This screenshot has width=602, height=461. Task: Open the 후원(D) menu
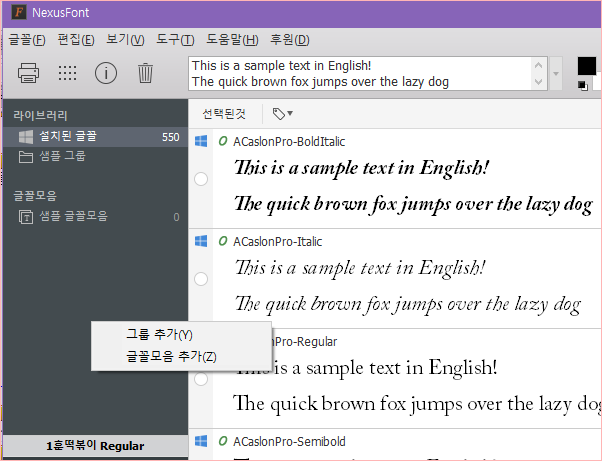289,40
